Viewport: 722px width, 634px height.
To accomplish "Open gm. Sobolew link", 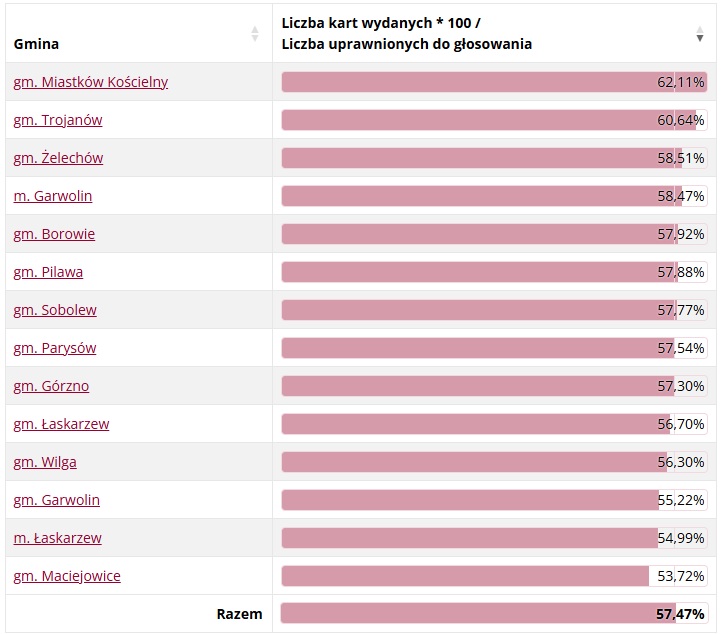I will [55, 310].
